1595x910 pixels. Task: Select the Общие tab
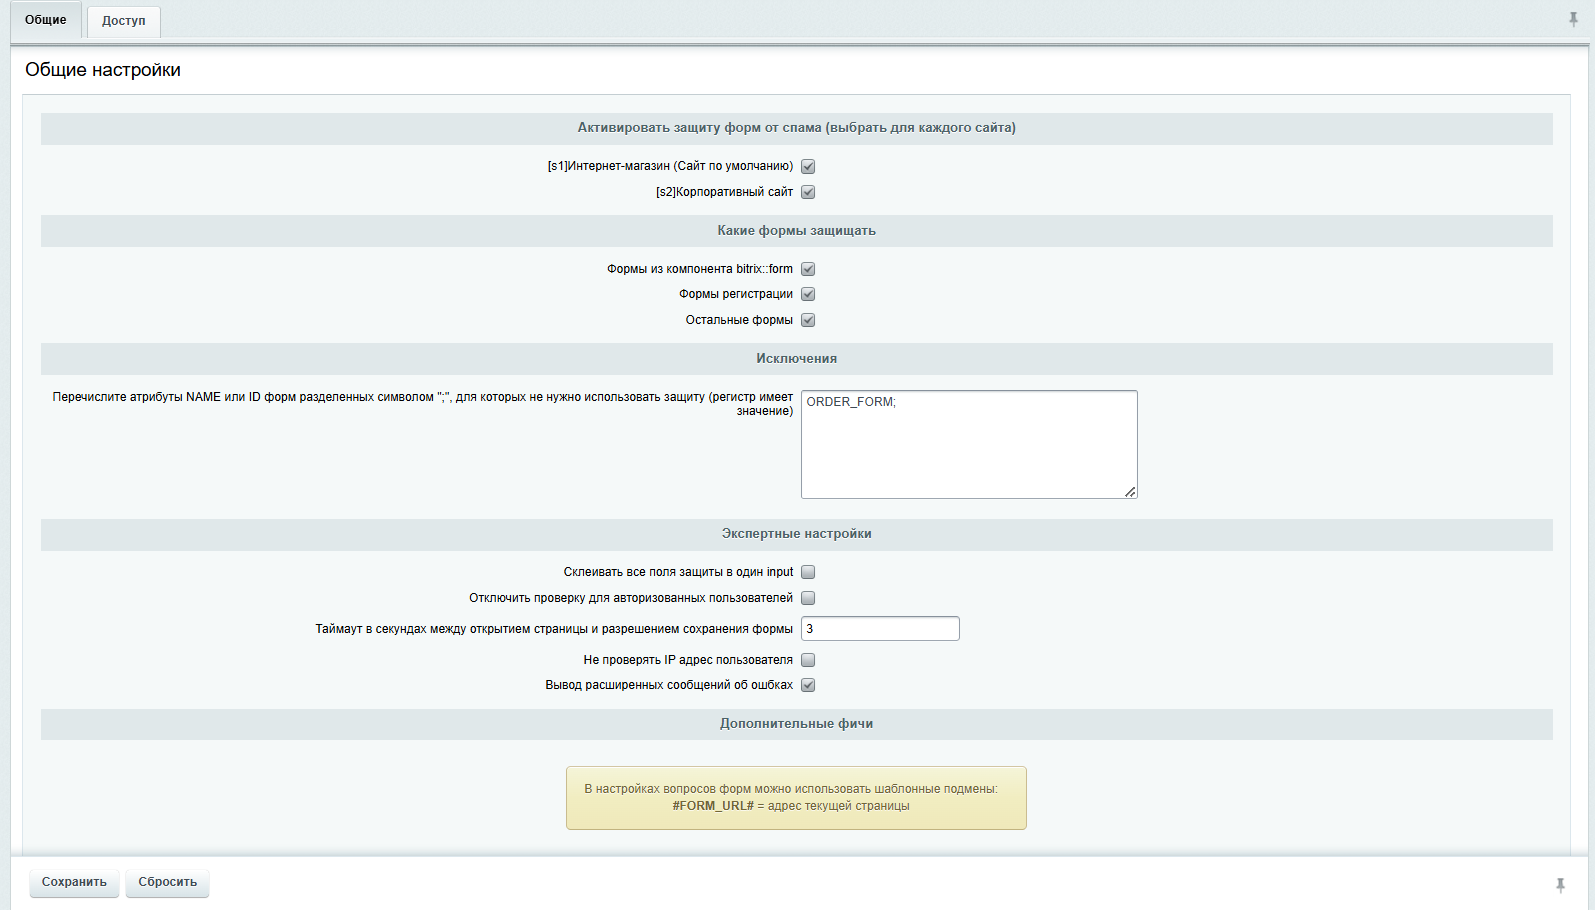(46, 20)
